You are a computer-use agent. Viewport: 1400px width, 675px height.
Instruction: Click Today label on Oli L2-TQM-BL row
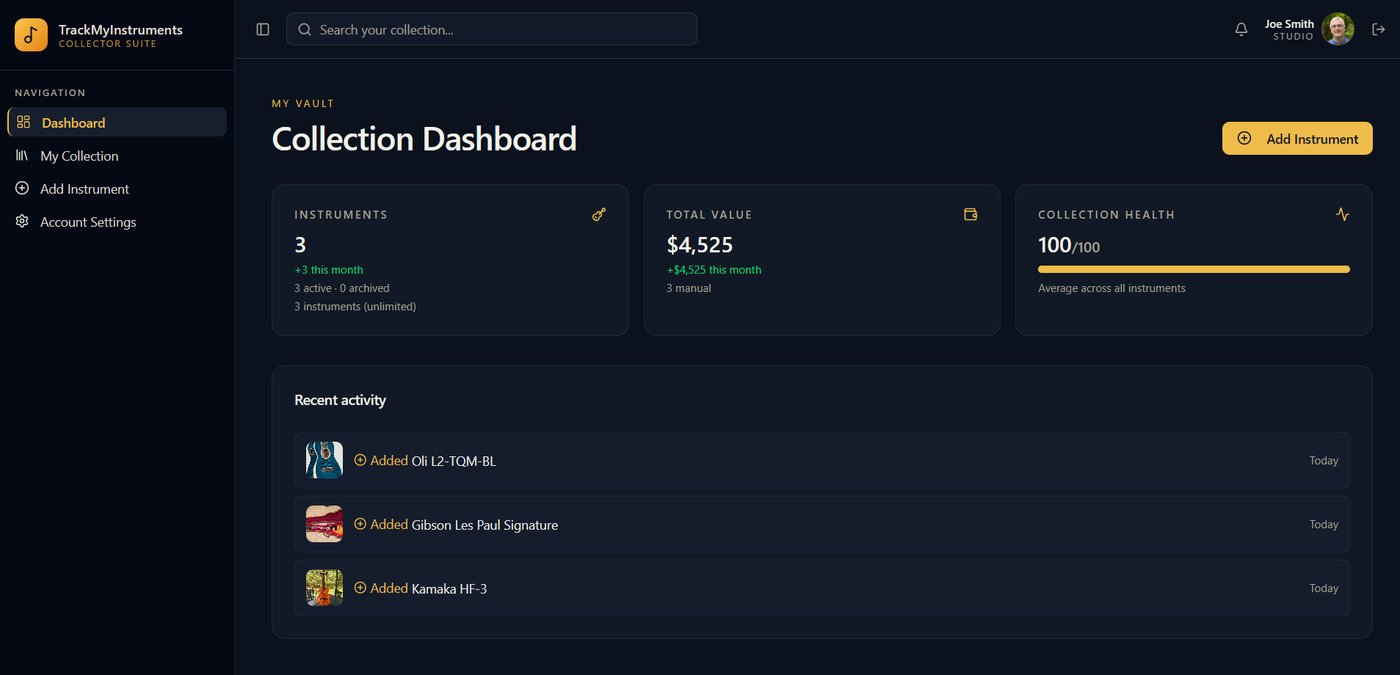[1324, 460]
